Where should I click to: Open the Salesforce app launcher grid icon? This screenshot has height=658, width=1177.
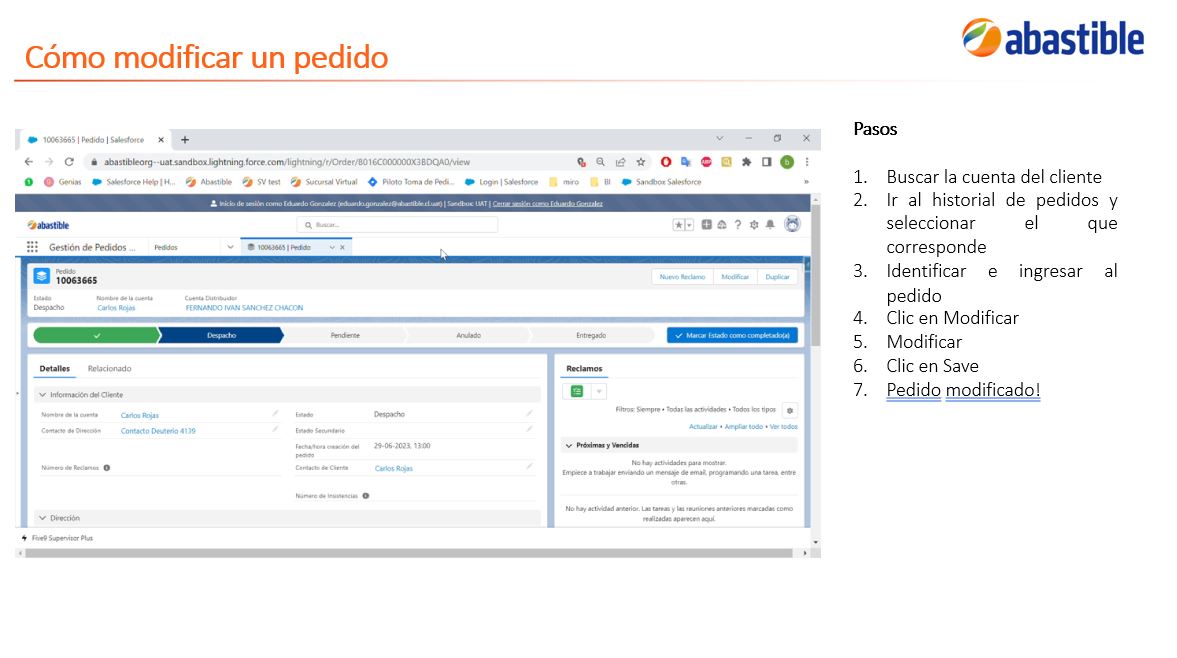tap(32, 247)
